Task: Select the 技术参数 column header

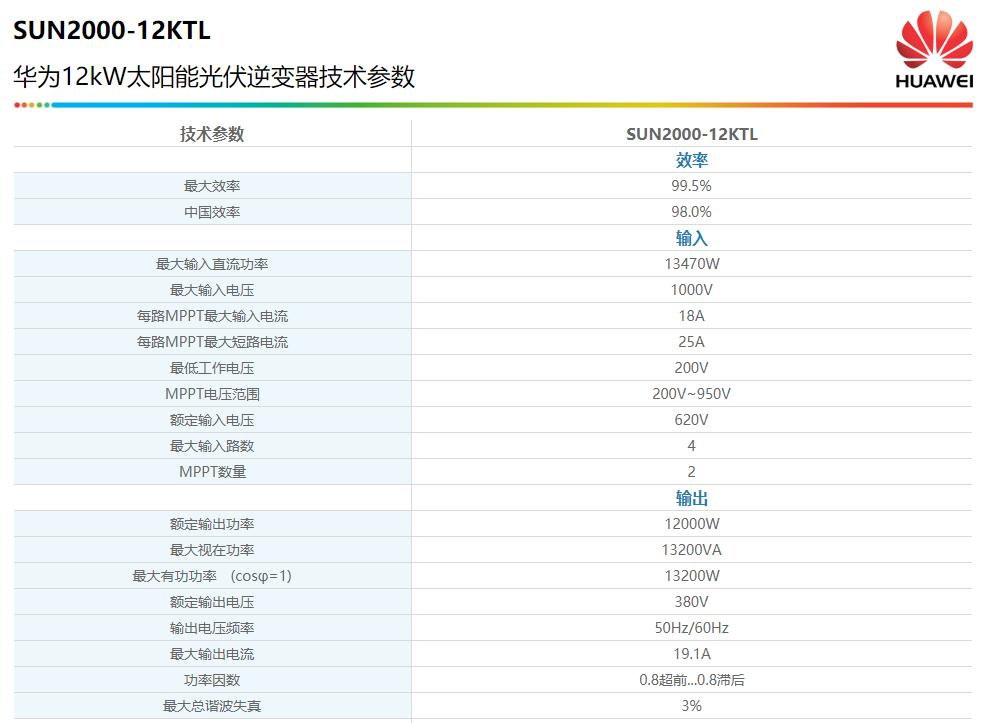Action: pyautogui.click(x=210, y=133)
